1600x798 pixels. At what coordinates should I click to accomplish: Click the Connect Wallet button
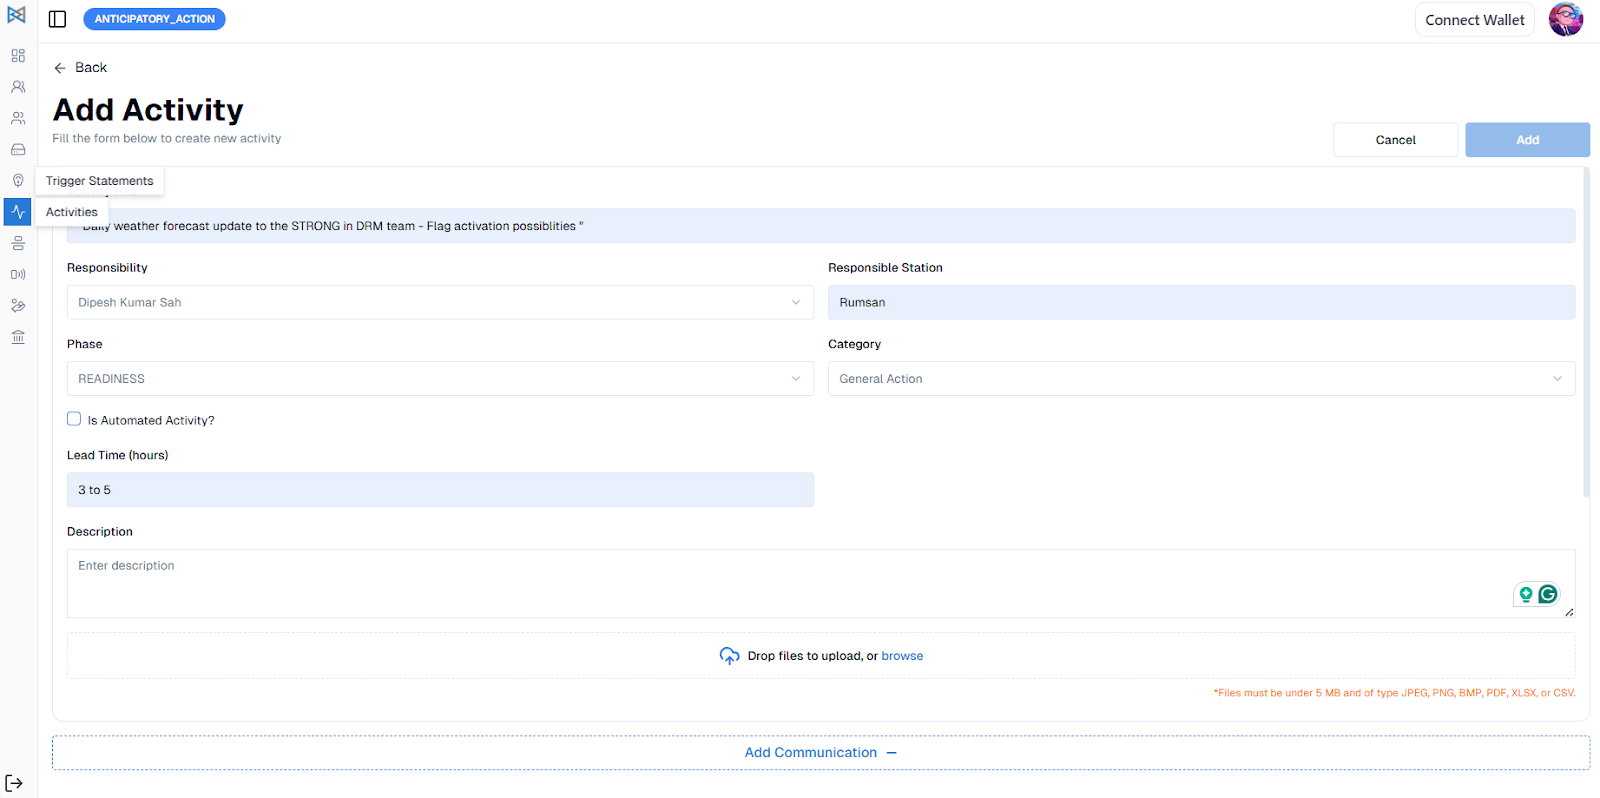tap(1475, 20)
